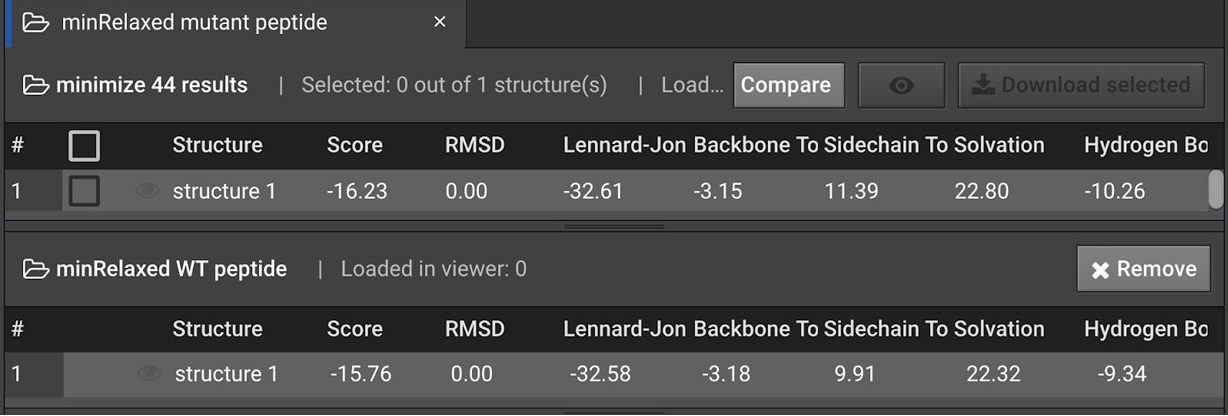This screenshot has width=1228, height=416.
Task: Close the minRelaxed mutant peptide tab
Action: point(439,22)
